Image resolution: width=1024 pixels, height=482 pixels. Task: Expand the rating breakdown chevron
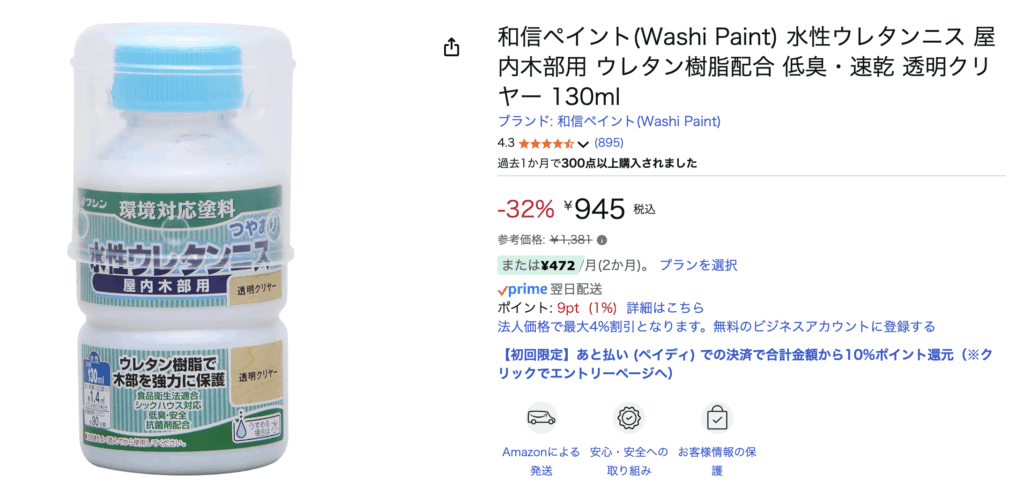pos(584,145)
